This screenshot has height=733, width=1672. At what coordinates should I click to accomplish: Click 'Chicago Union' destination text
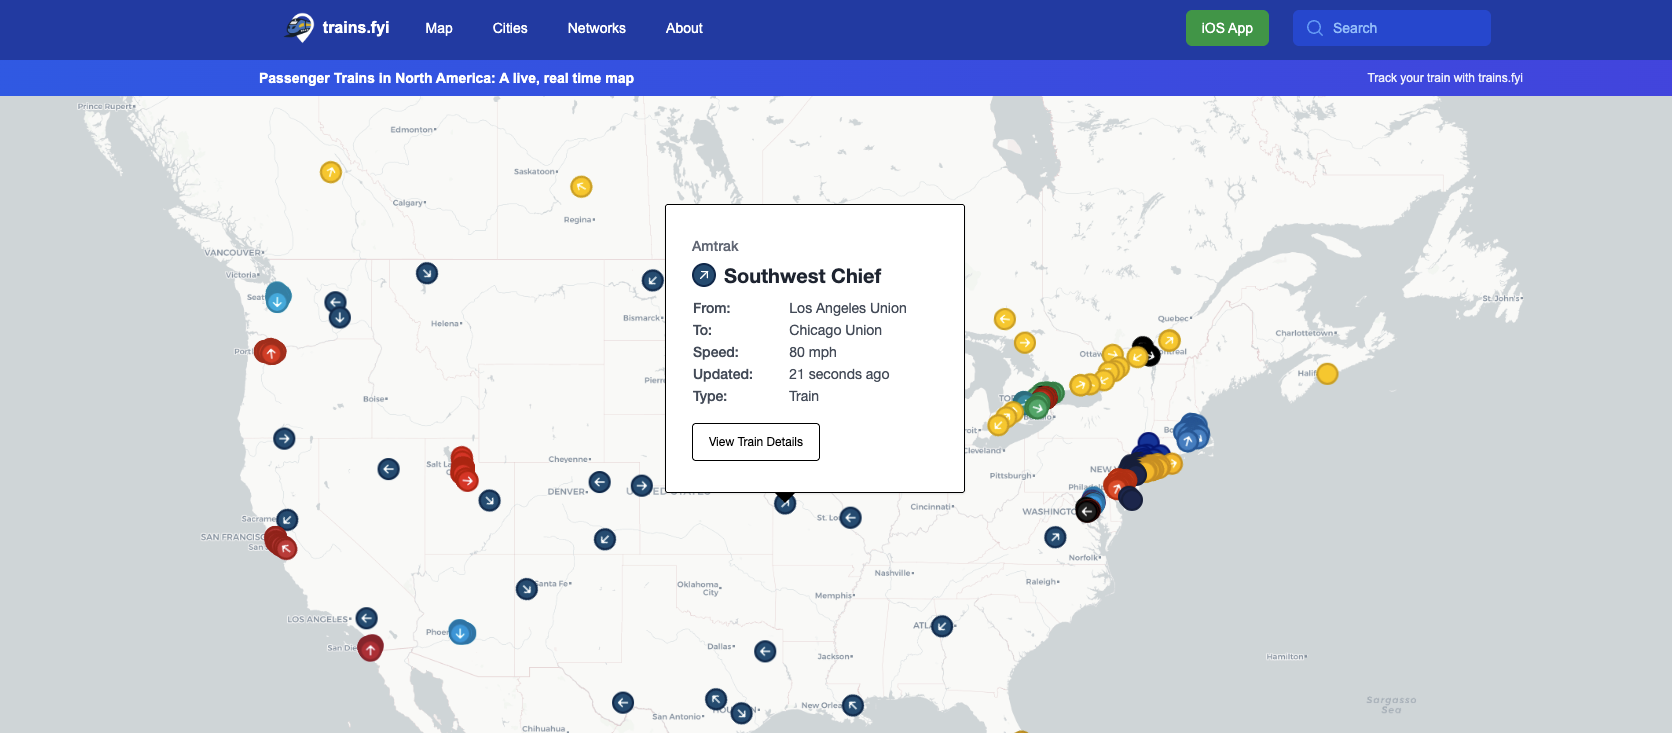click(x=835, y=330)
